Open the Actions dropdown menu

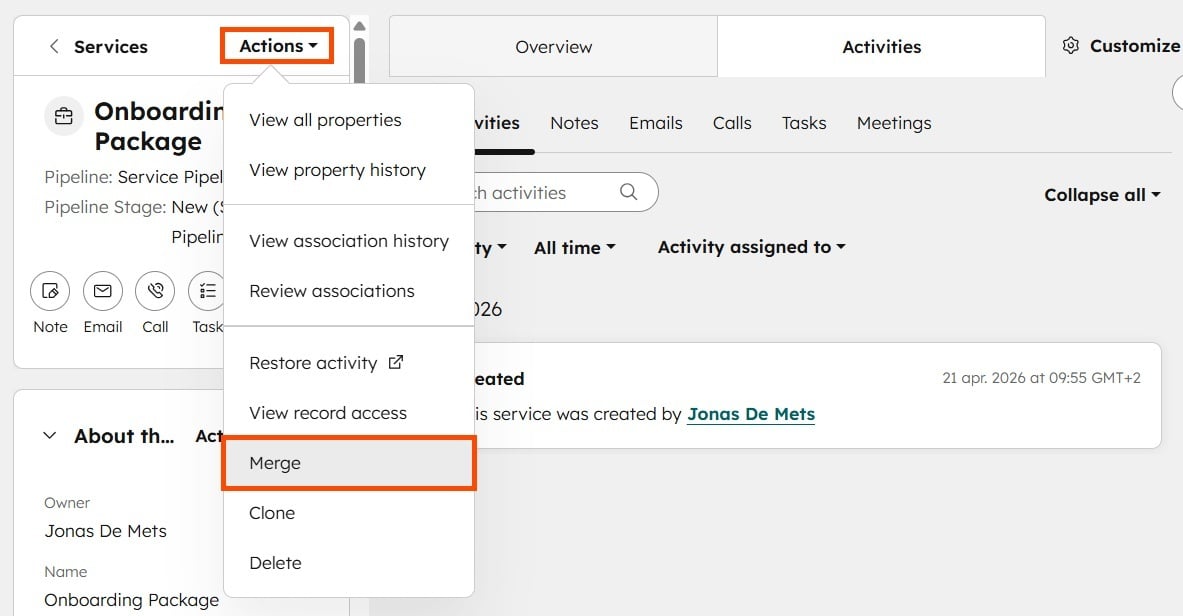tap(276, 45)
